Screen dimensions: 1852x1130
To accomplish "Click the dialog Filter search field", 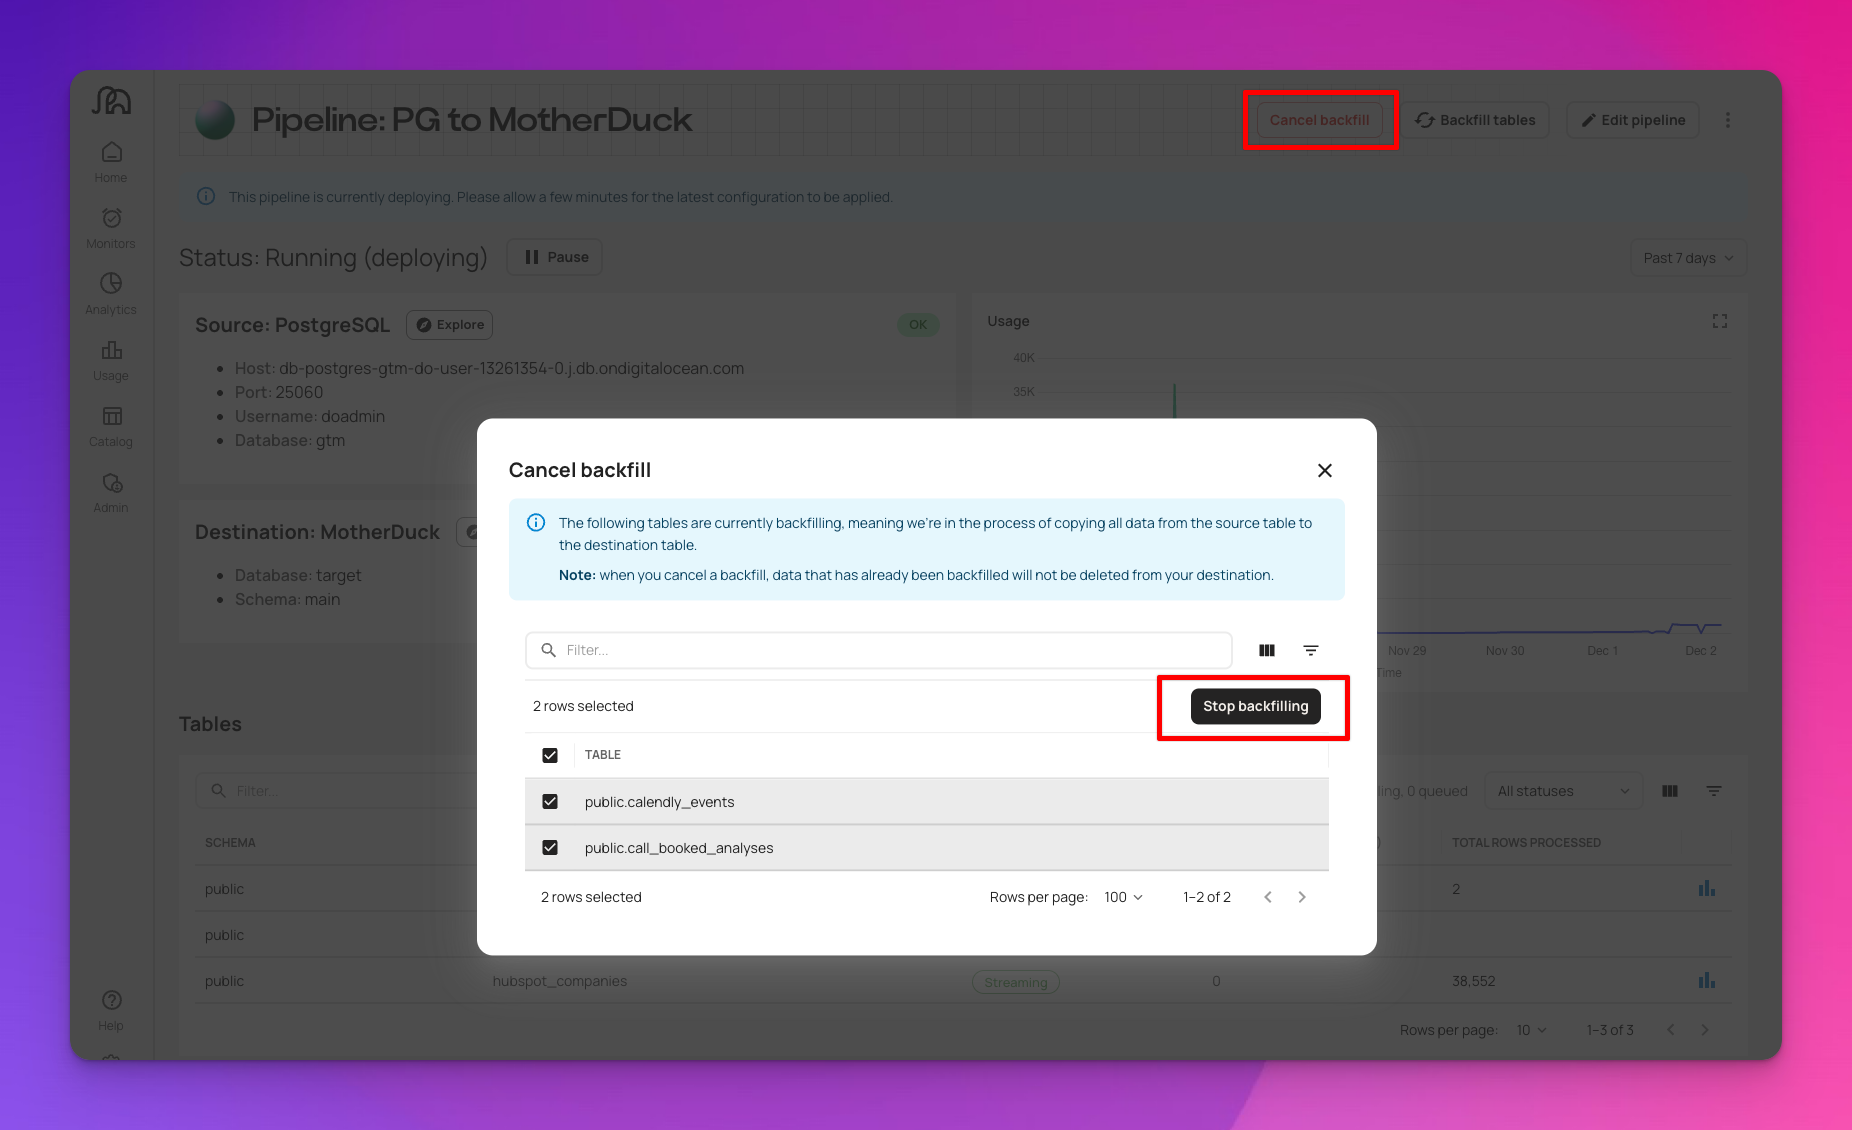I will [x=878, y=650].
